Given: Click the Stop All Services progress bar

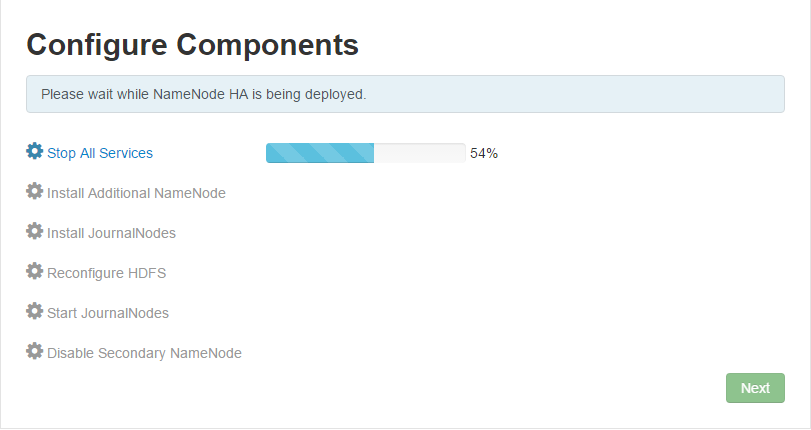Looking at the screenshot, I should point(365,153).
